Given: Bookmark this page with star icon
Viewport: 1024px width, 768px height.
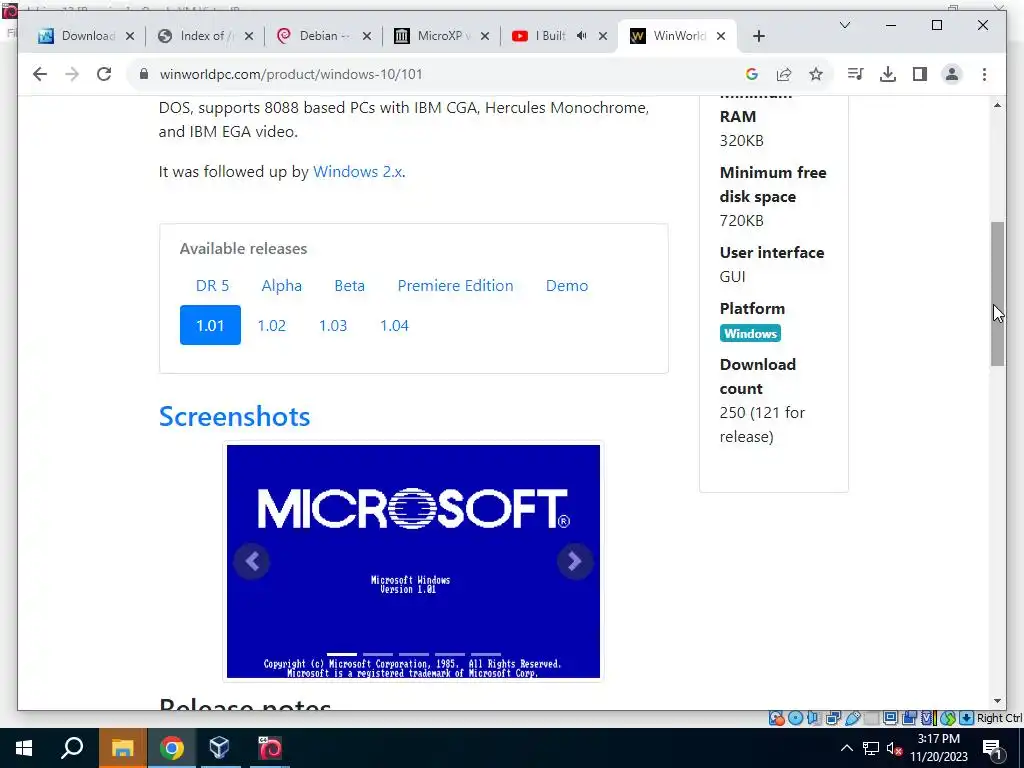Looking at the screenshot, I should tap(816, 74).
